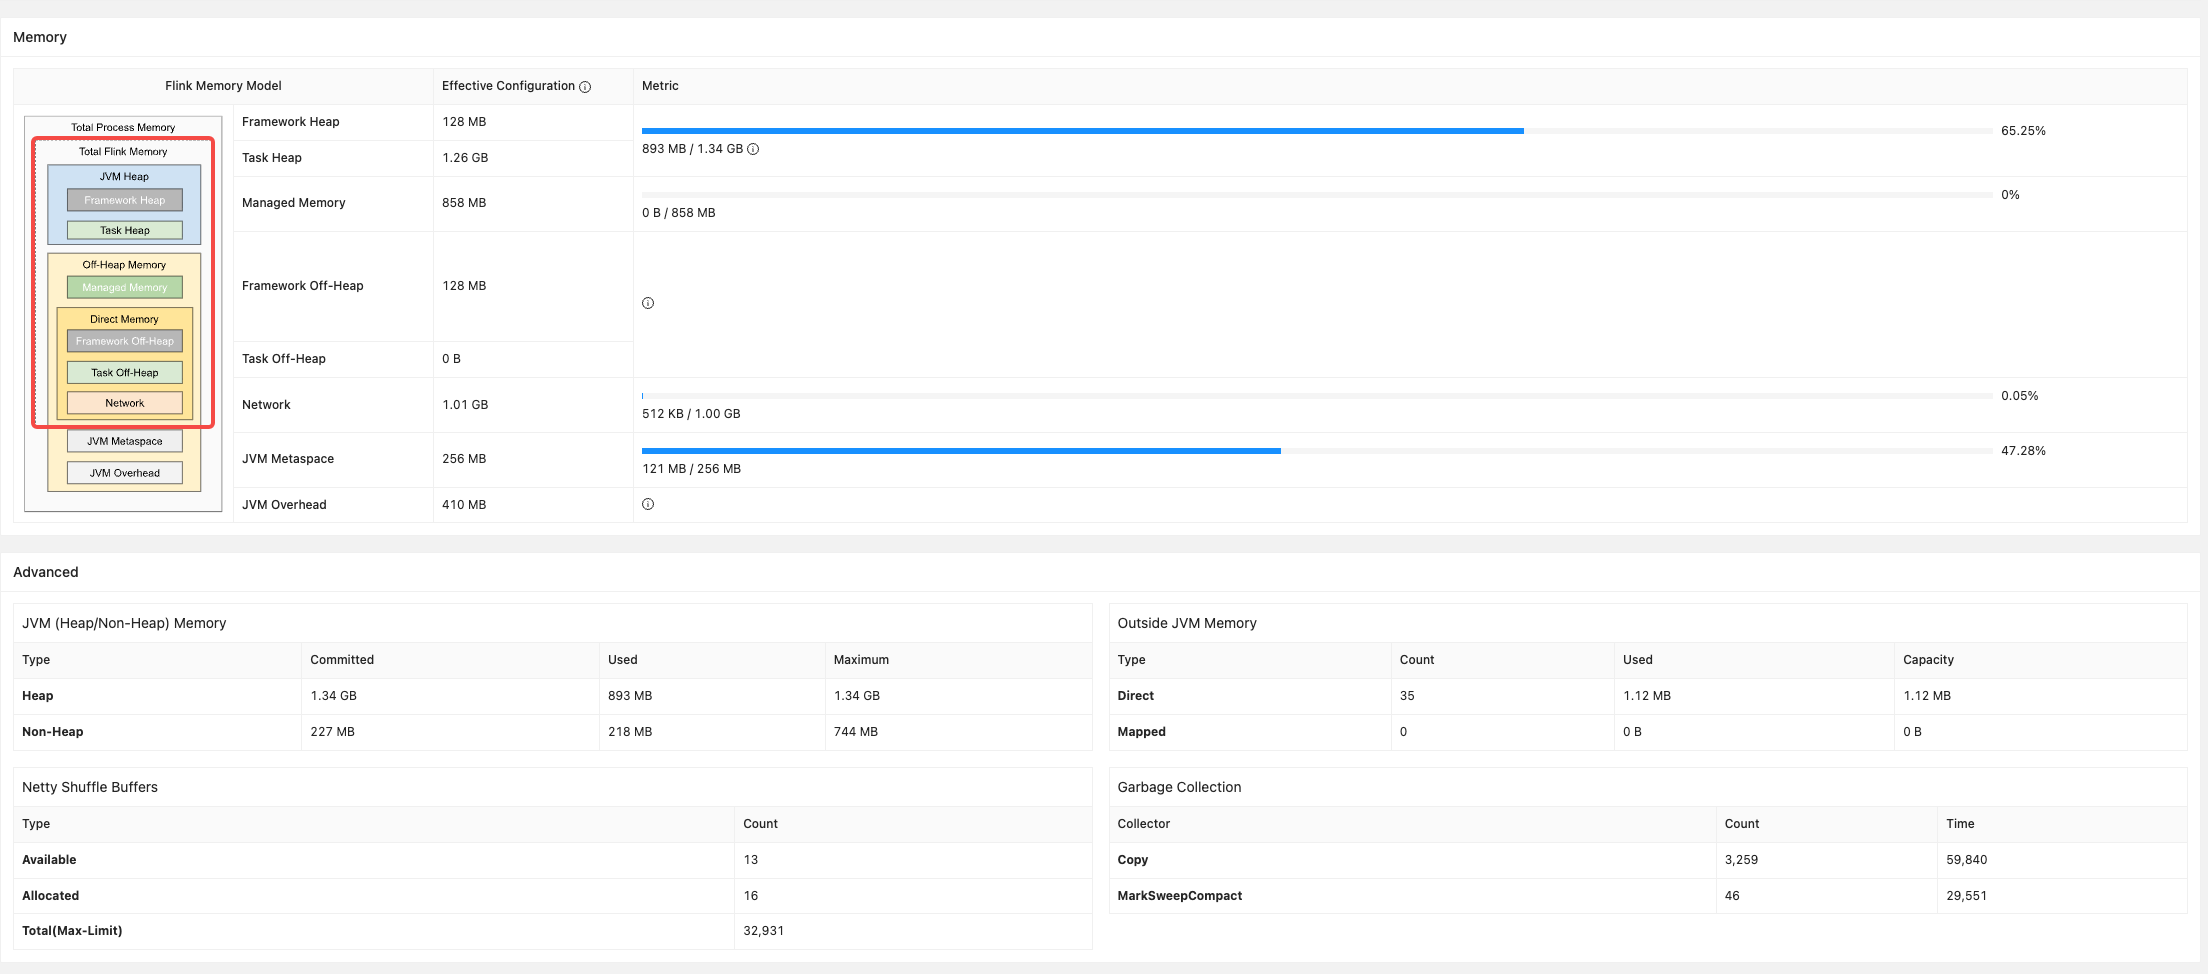Click info icon next to 893 MB / 1.34 GB
2208x974 pixels.
[753, 149]
